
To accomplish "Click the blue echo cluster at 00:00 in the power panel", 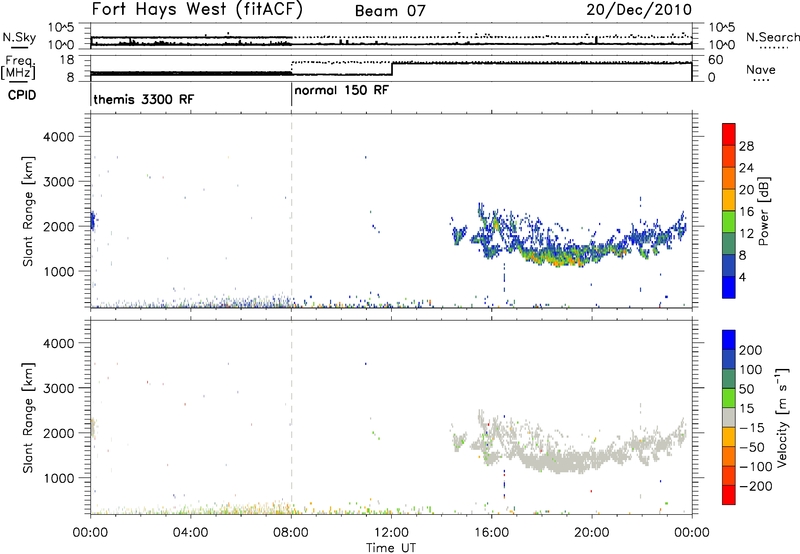I will (93, 221).
